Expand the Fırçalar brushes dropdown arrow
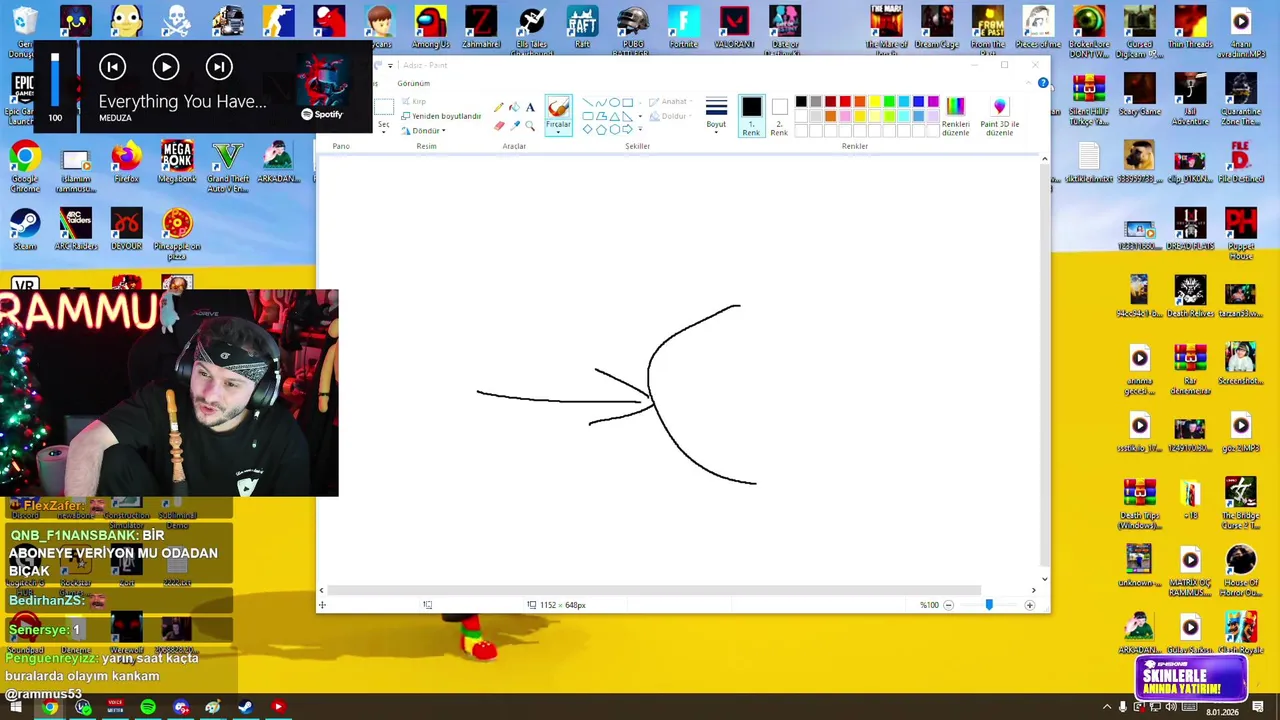This screenshot has height=720, width=1280. coord(558,131)
